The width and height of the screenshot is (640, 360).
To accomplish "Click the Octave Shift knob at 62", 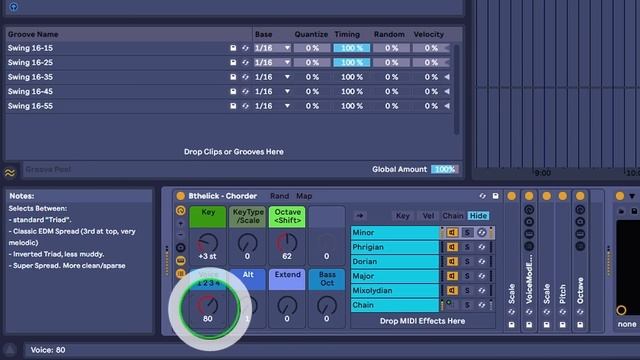I will click(x=287, y=243).
